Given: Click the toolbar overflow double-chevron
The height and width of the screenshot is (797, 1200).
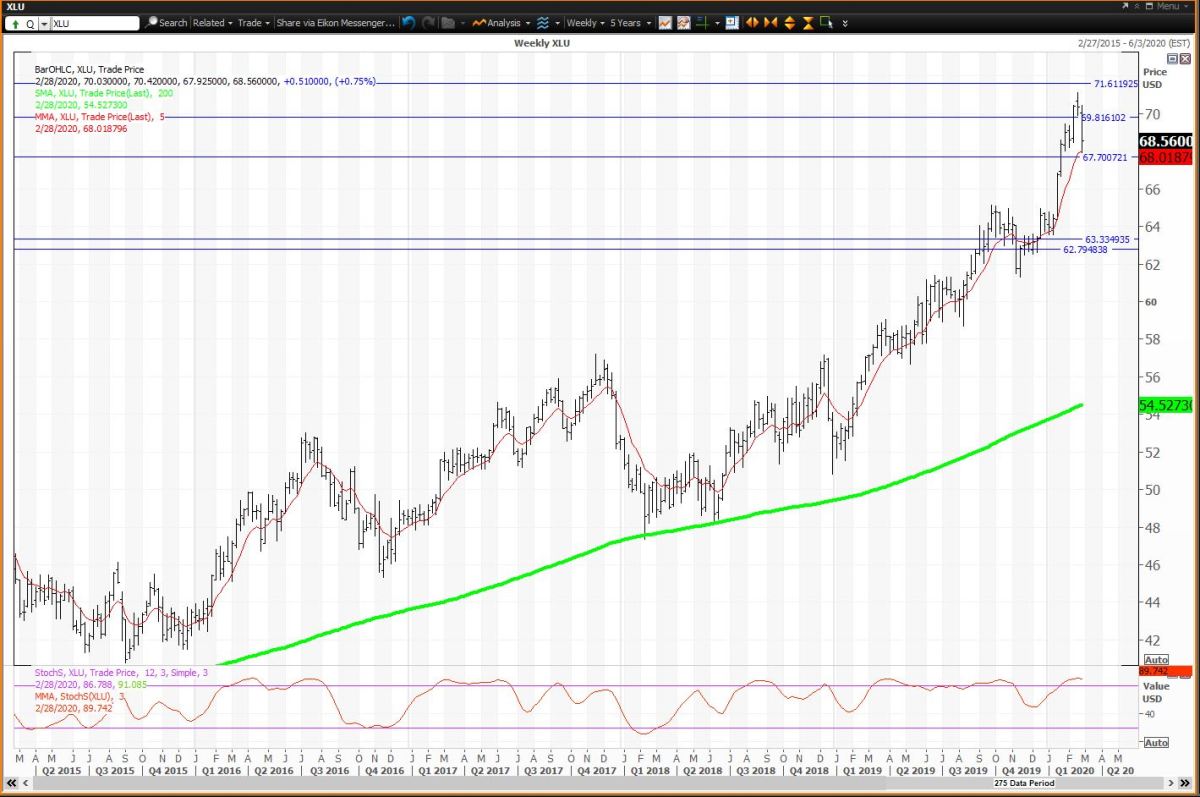Looking at the screenshot, I should pos(845,22).
